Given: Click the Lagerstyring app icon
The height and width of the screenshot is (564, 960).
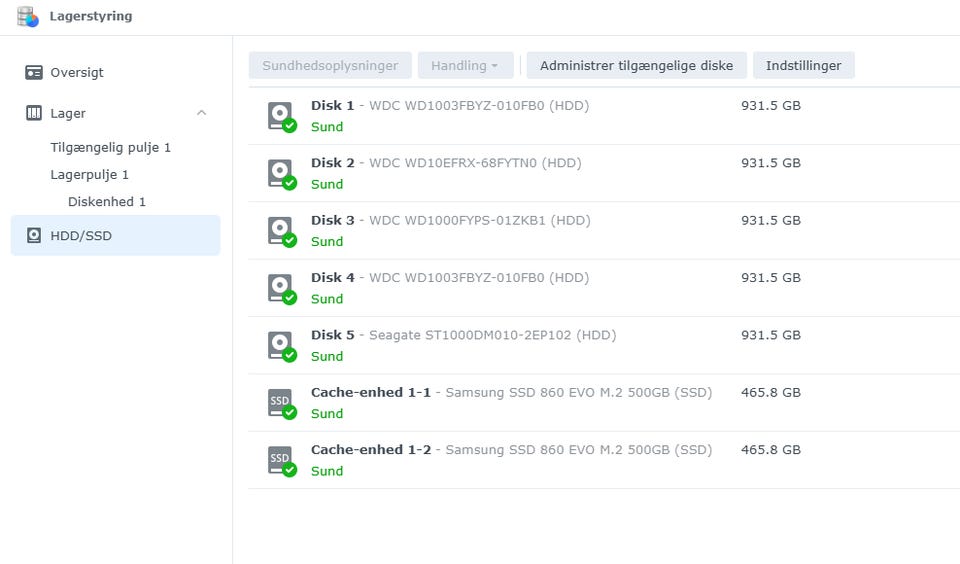Looking at the screenshot, I should click(28, 16).
